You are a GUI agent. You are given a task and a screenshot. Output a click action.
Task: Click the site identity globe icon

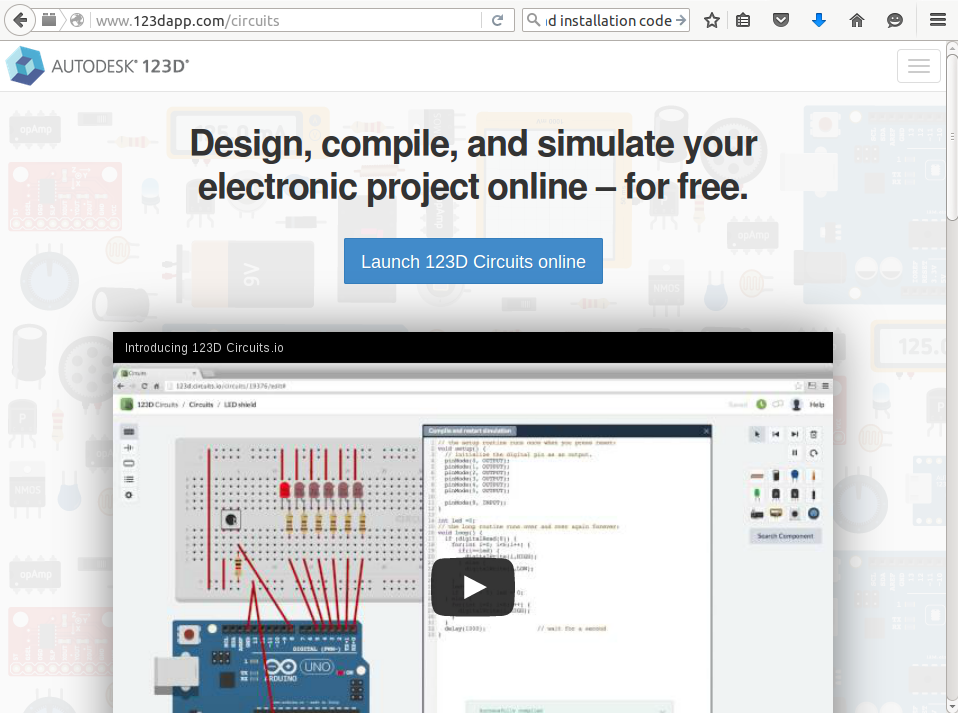click(x=77, y=20)
